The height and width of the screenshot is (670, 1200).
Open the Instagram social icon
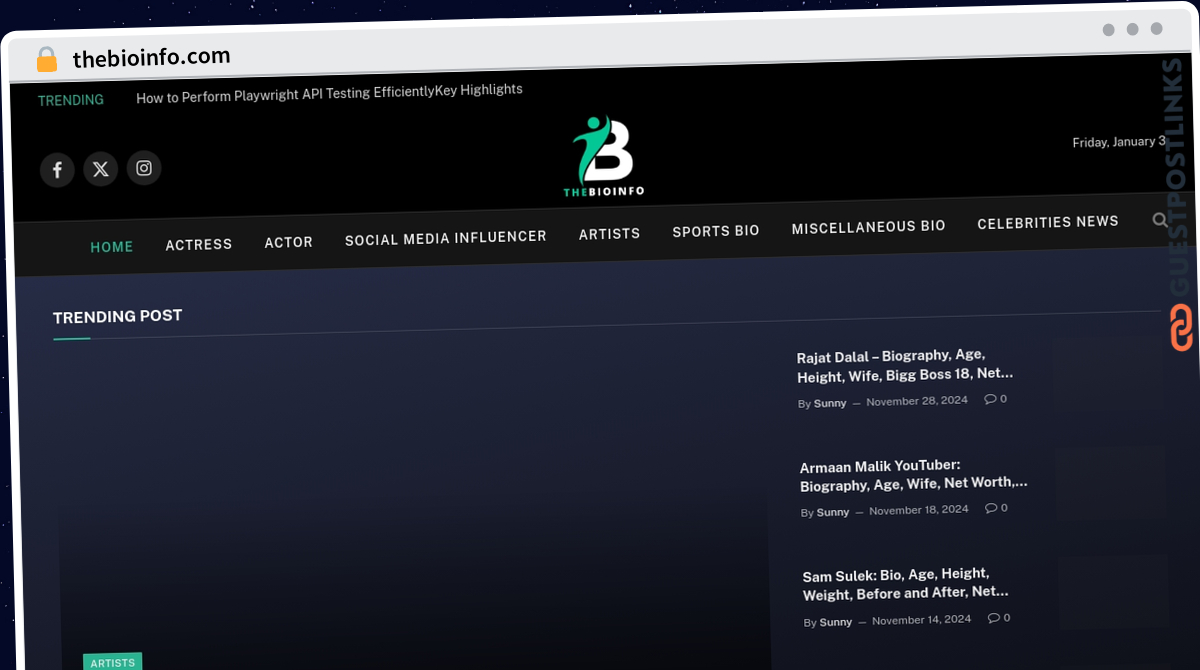[x=144, y=168]
